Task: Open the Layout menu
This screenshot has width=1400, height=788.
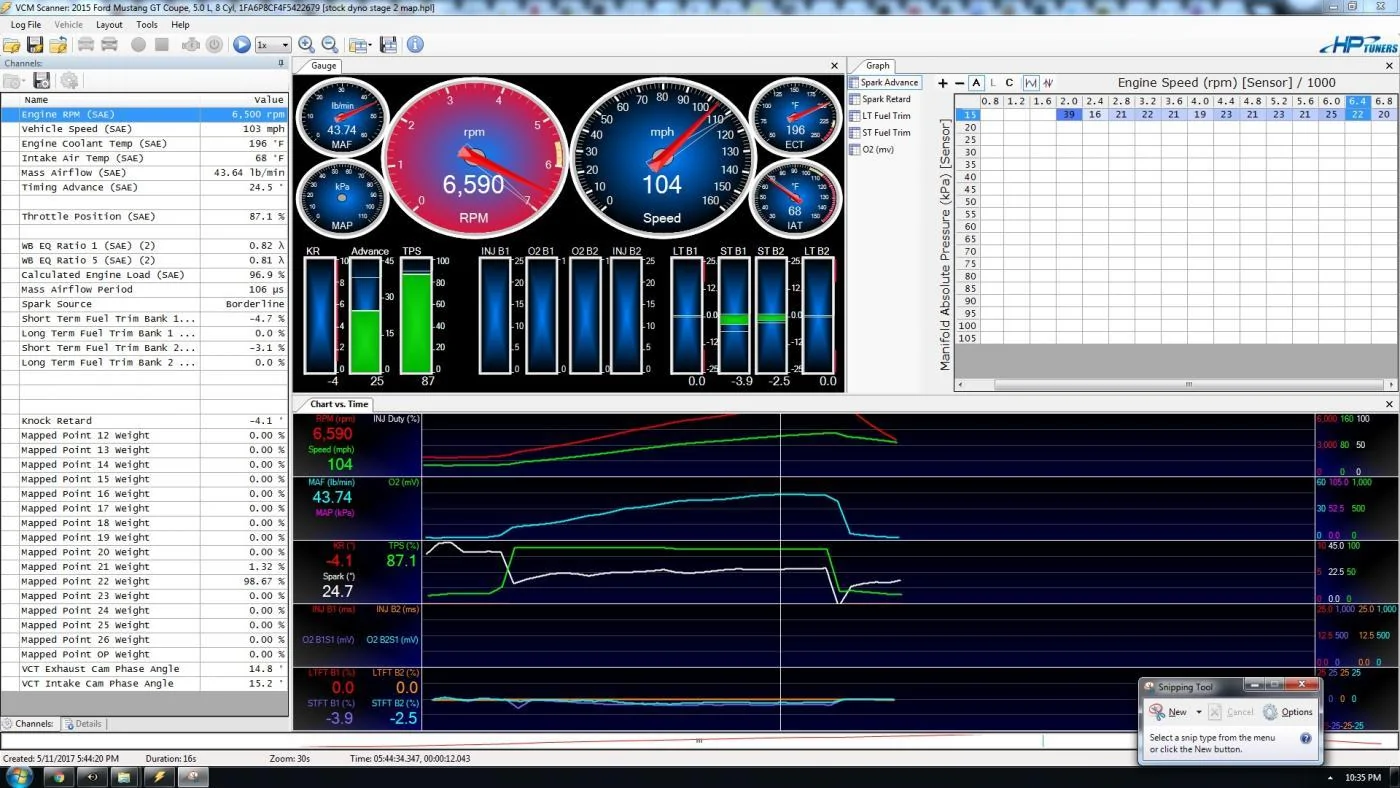Action: point(109,25)
